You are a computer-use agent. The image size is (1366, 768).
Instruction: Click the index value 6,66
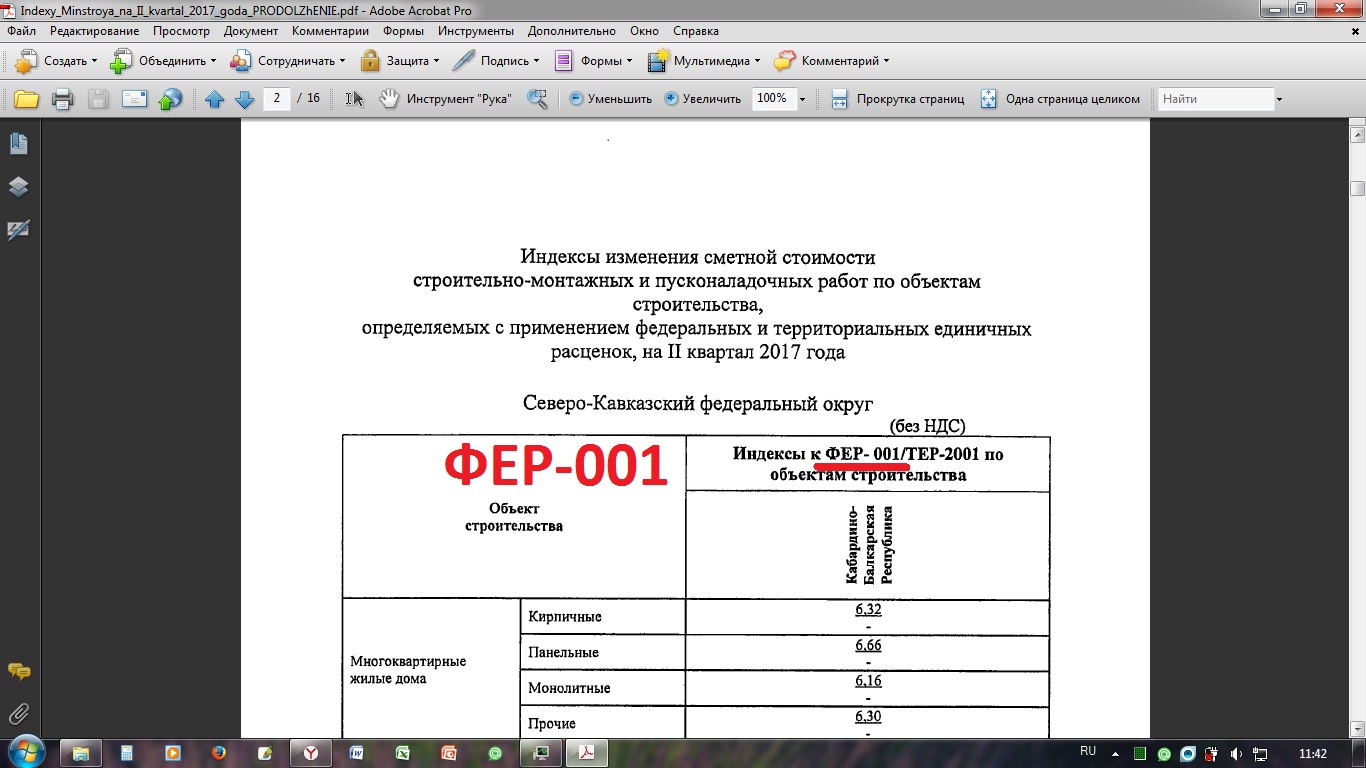868,645
